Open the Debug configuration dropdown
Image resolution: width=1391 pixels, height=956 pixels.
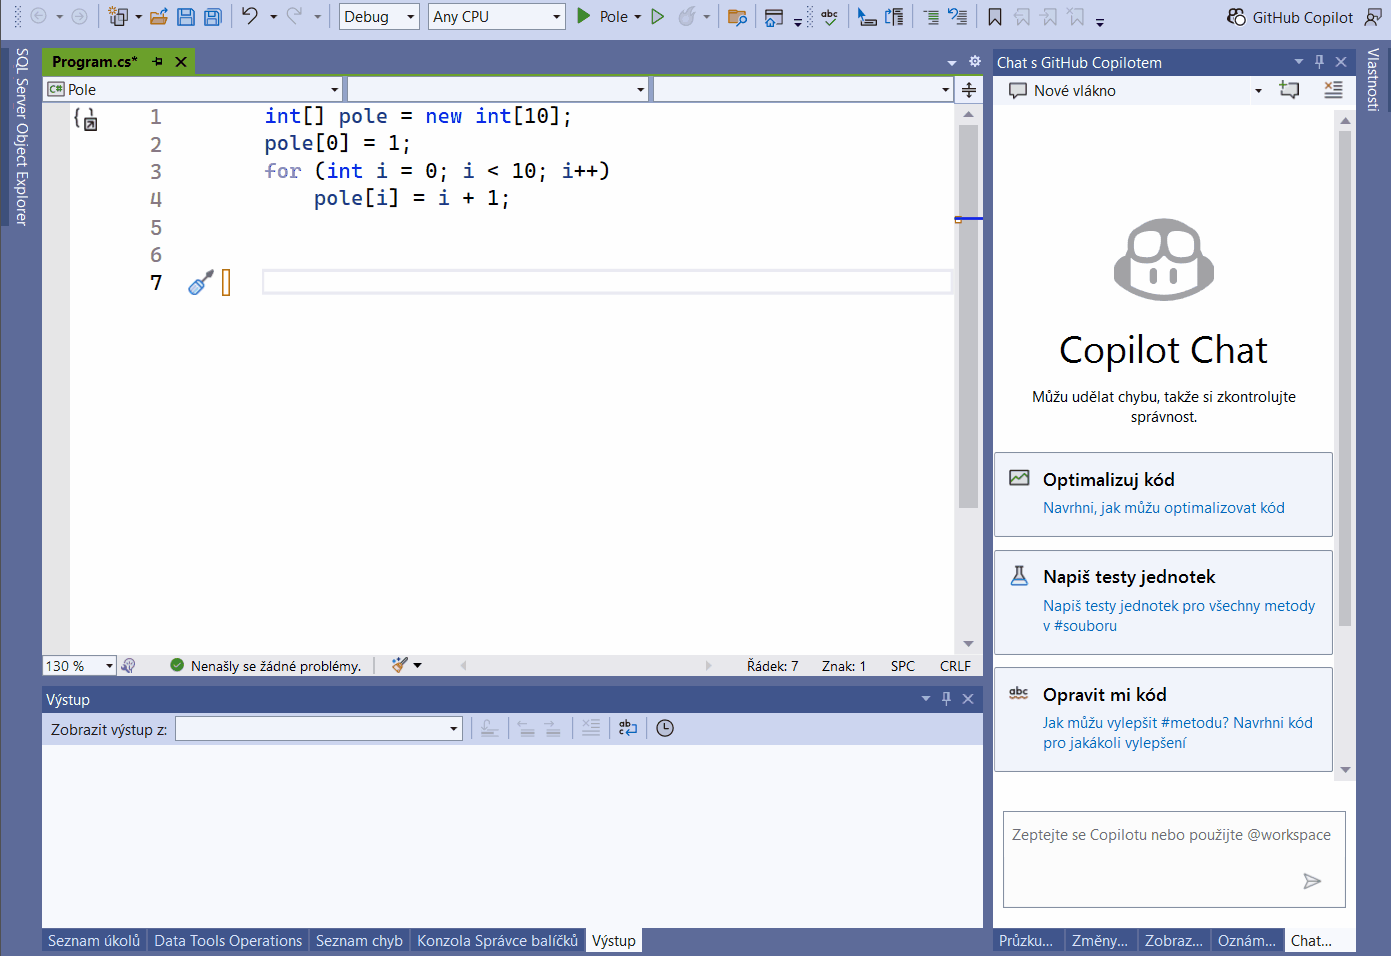379,17
